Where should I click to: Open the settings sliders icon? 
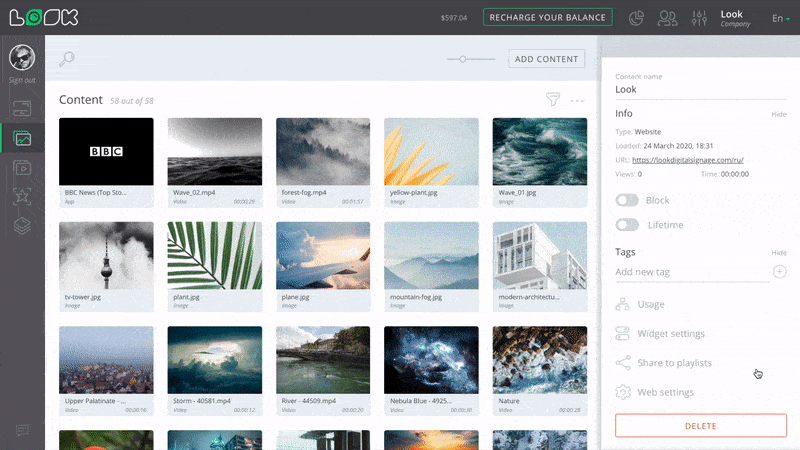698,18
